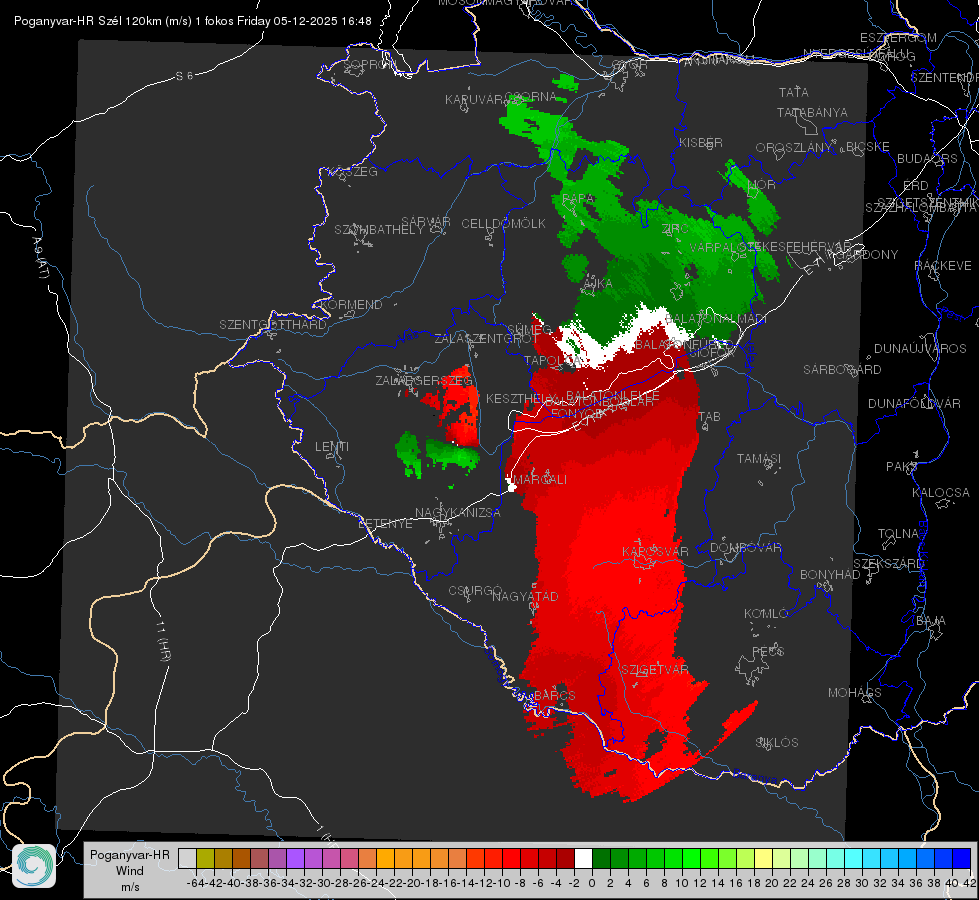Click the 'm/s' unit label in legend
The width and height of the screenshot is (979, 900).
tap(130, 887)
